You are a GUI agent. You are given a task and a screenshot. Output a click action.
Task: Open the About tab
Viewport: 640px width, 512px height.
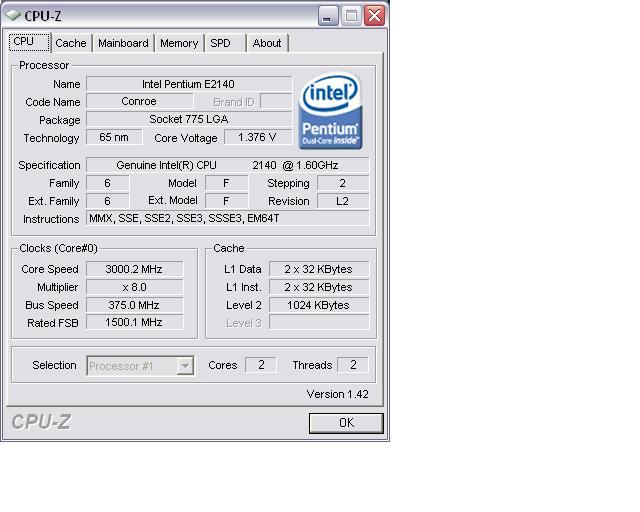(267, 43)
